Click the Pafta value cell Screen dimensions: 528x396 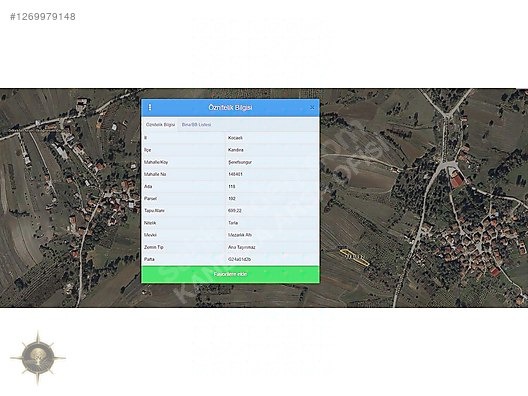click(x=271, y=259)
